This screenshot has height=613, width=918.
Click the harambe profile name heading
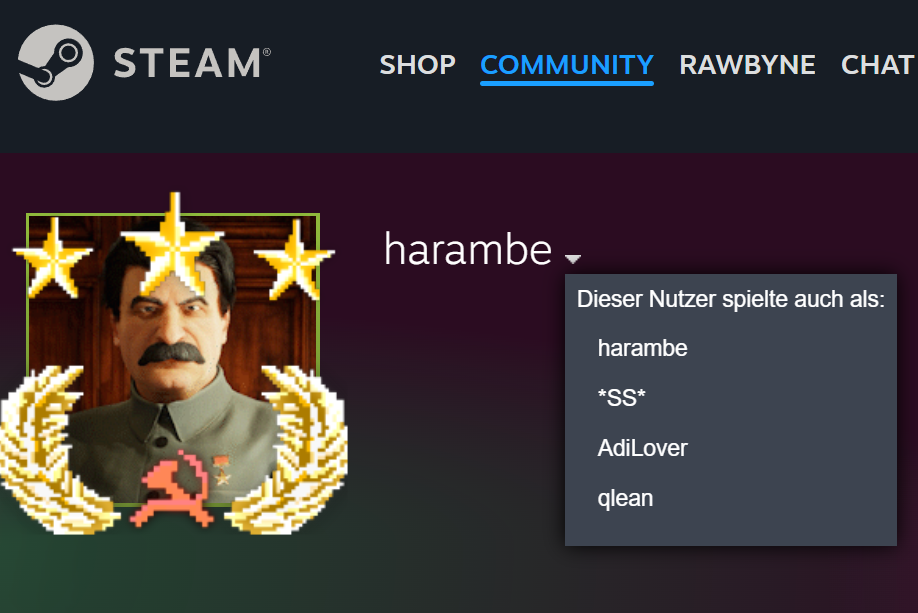pos(468,249)
